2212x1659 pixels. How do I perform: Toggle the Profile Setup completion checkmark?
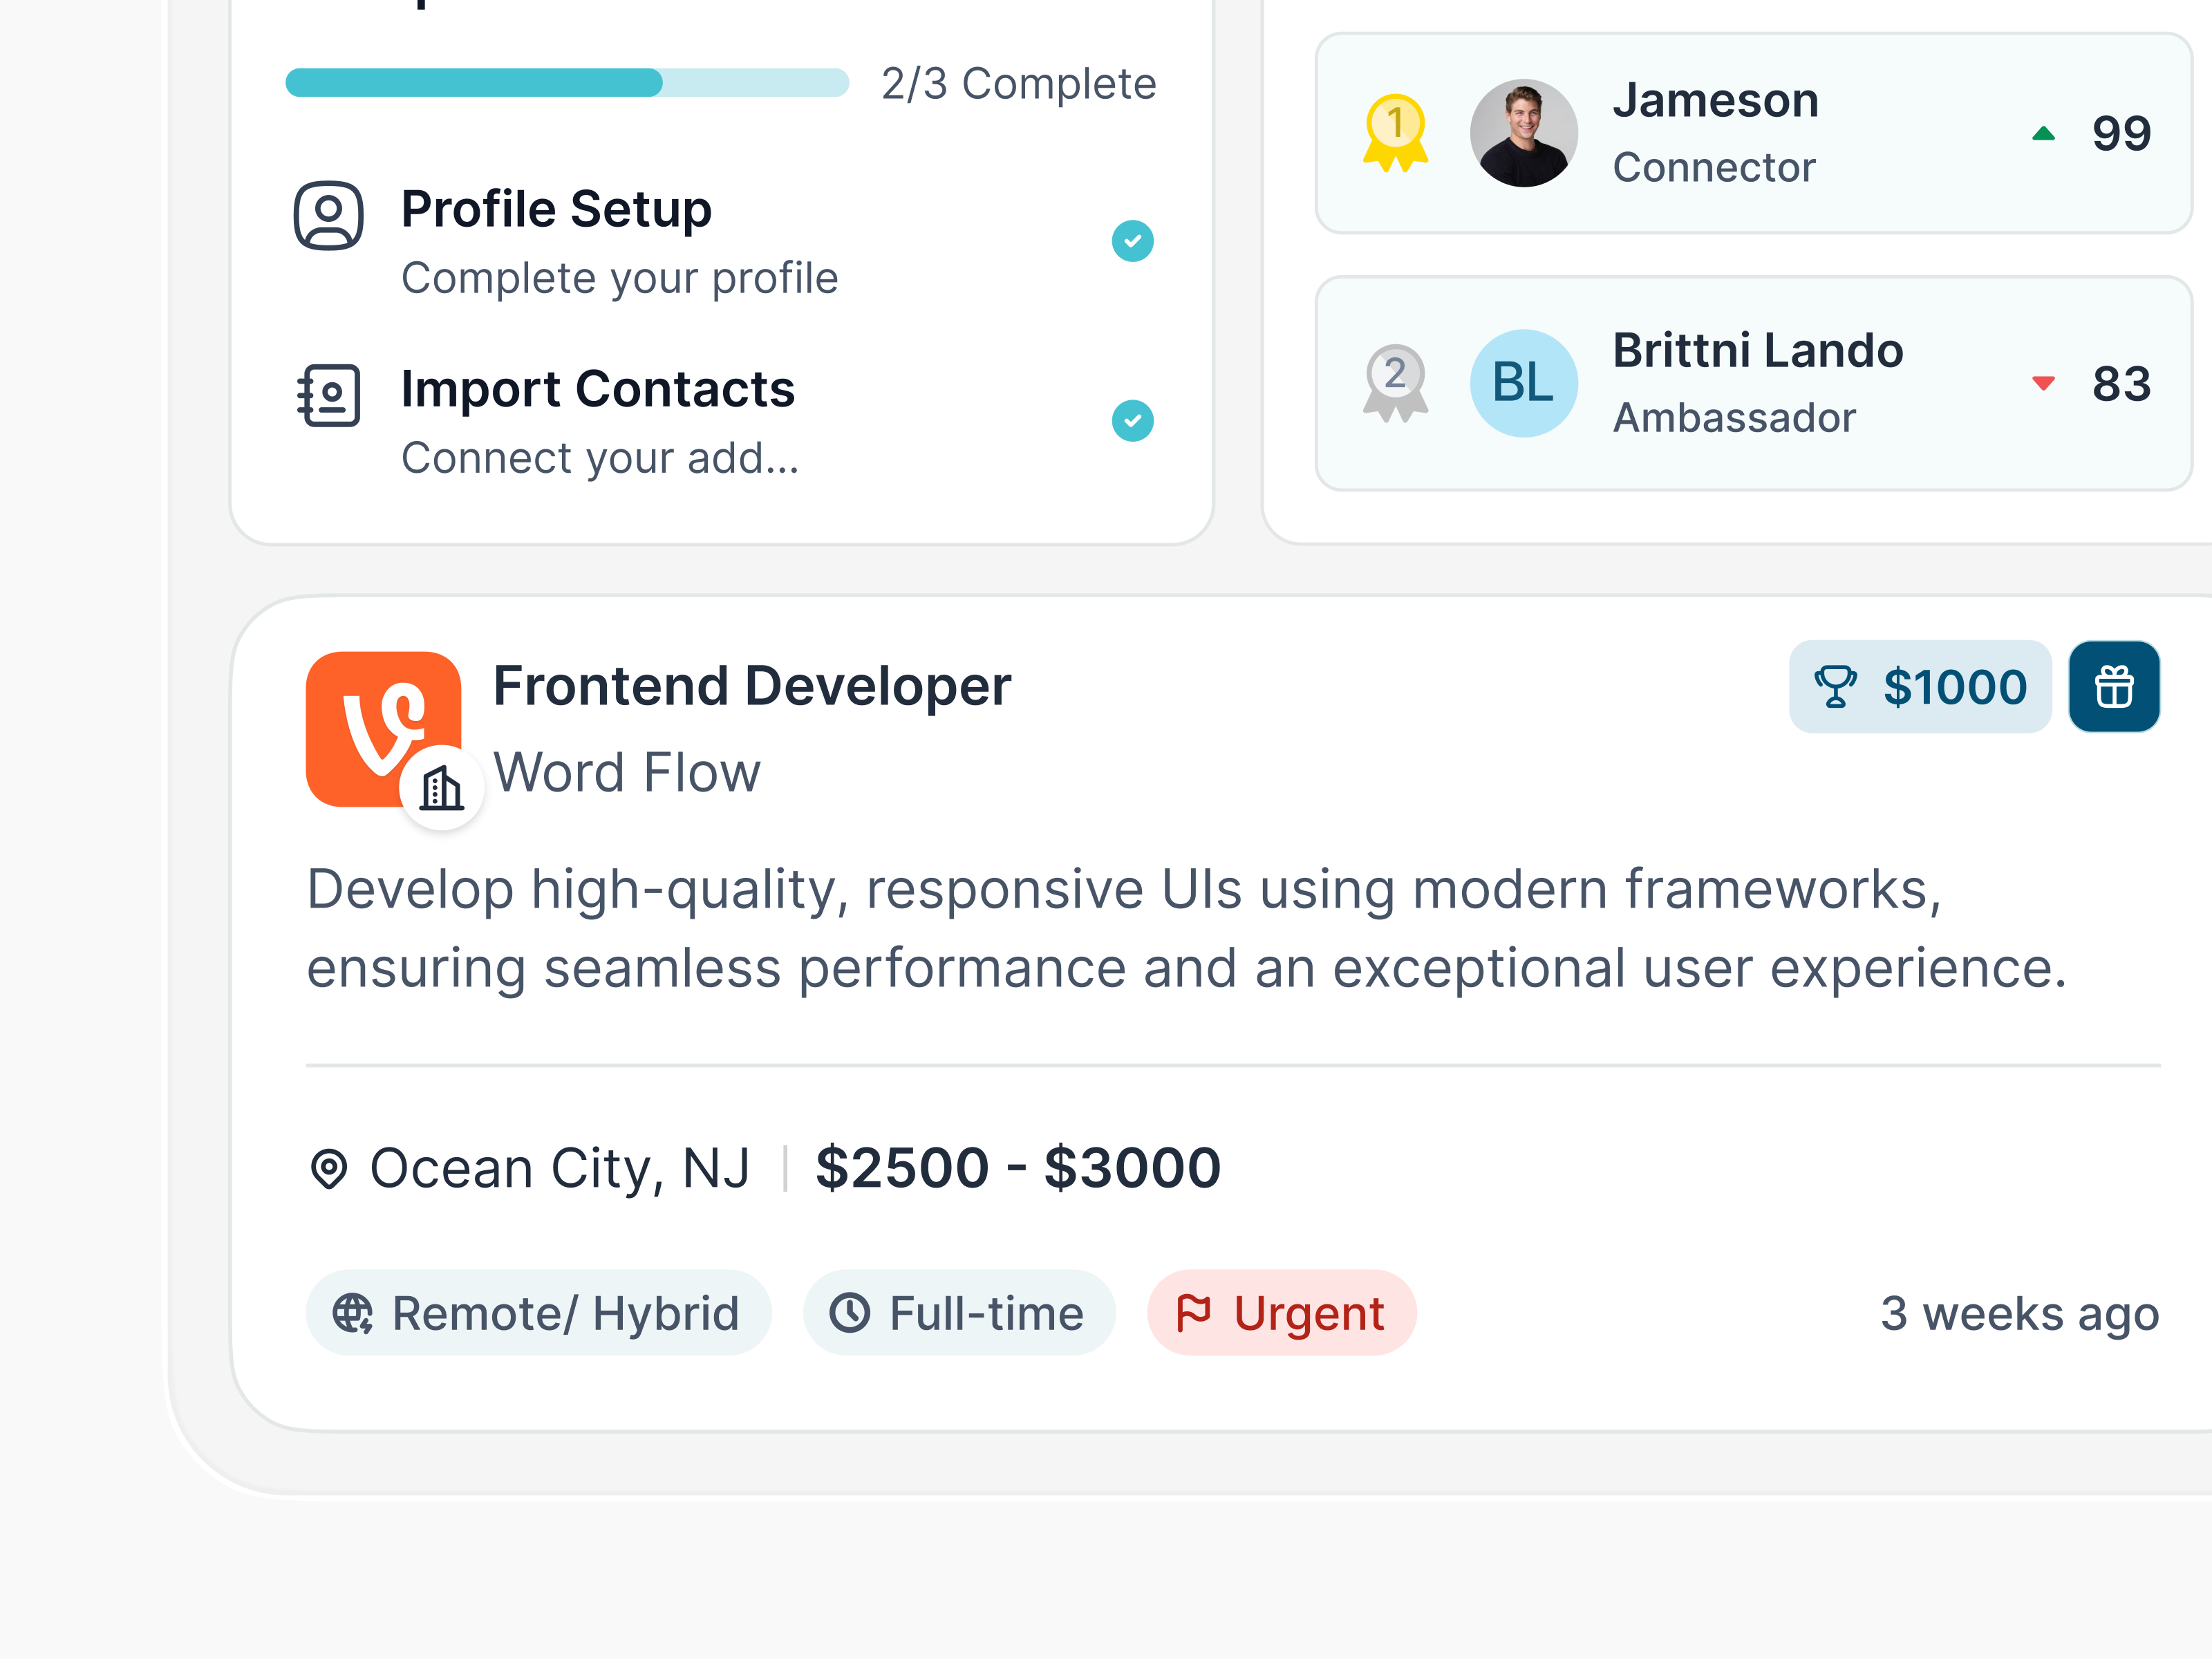point(1132,241)
